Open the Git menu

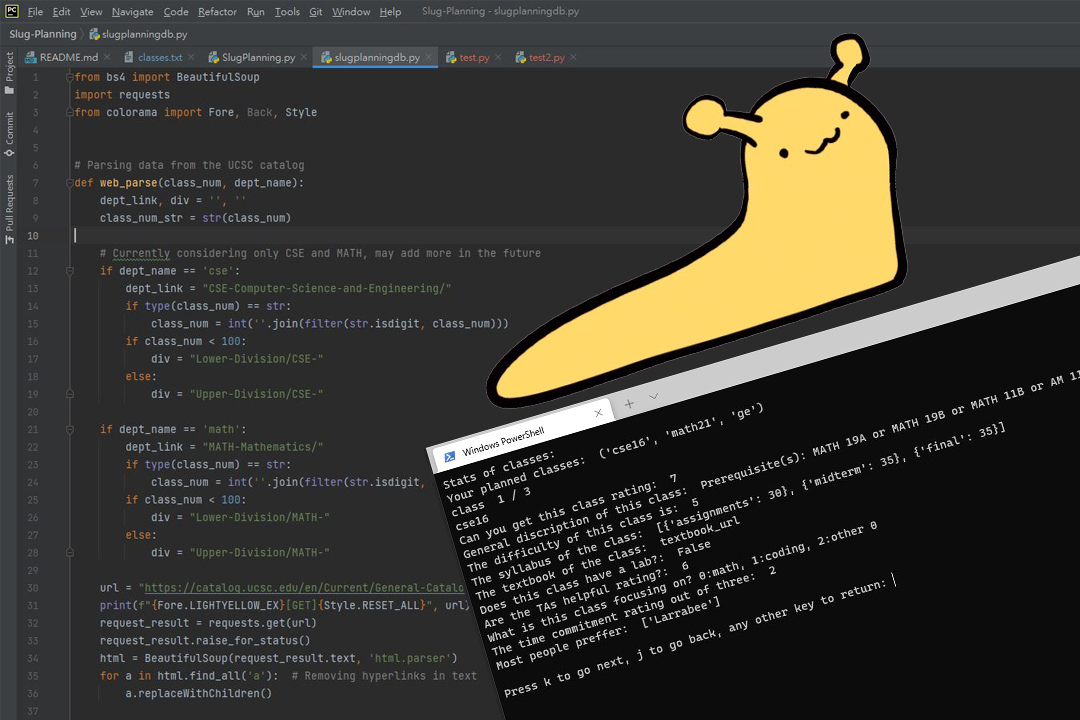315,12
